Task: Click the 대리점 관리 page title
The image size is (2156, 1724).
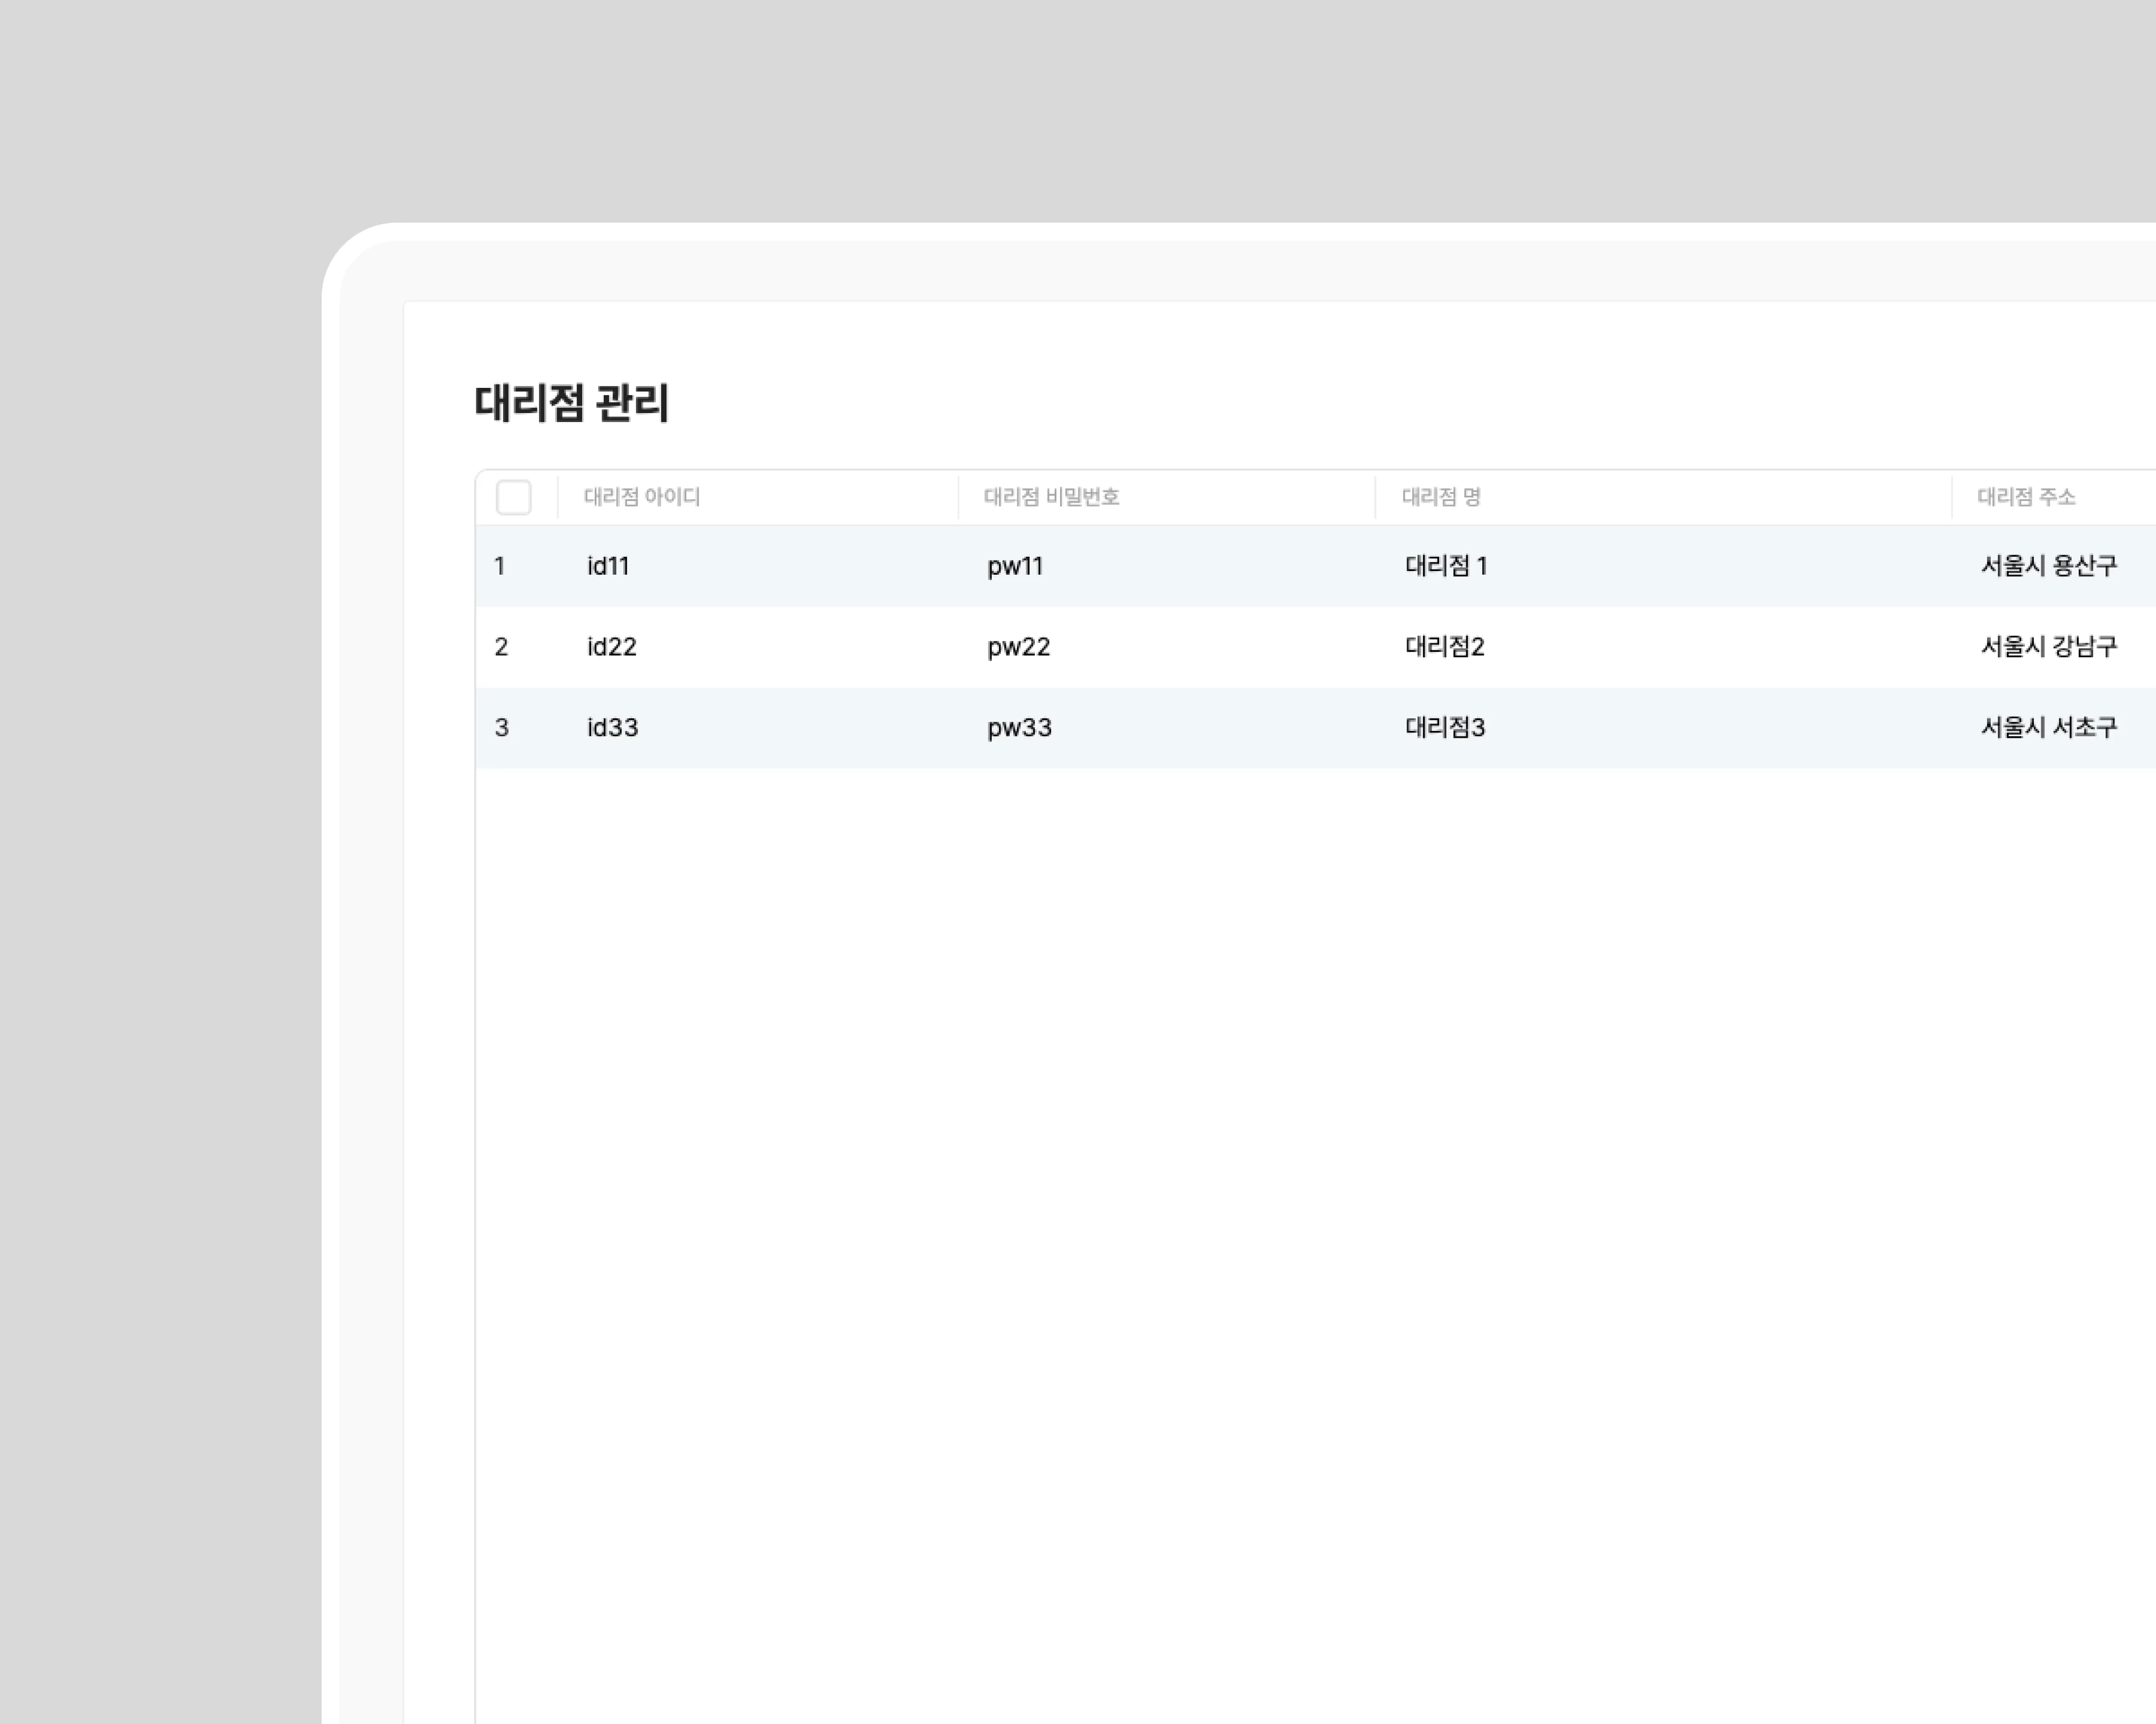Action: click(x=572, y=403)
